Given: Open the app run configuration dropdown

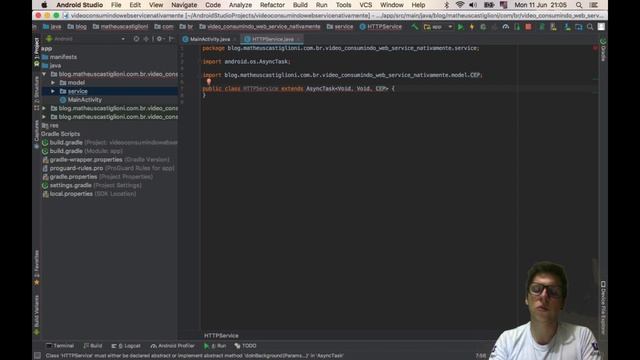Looking at the screenshot, I should (438, 27).
